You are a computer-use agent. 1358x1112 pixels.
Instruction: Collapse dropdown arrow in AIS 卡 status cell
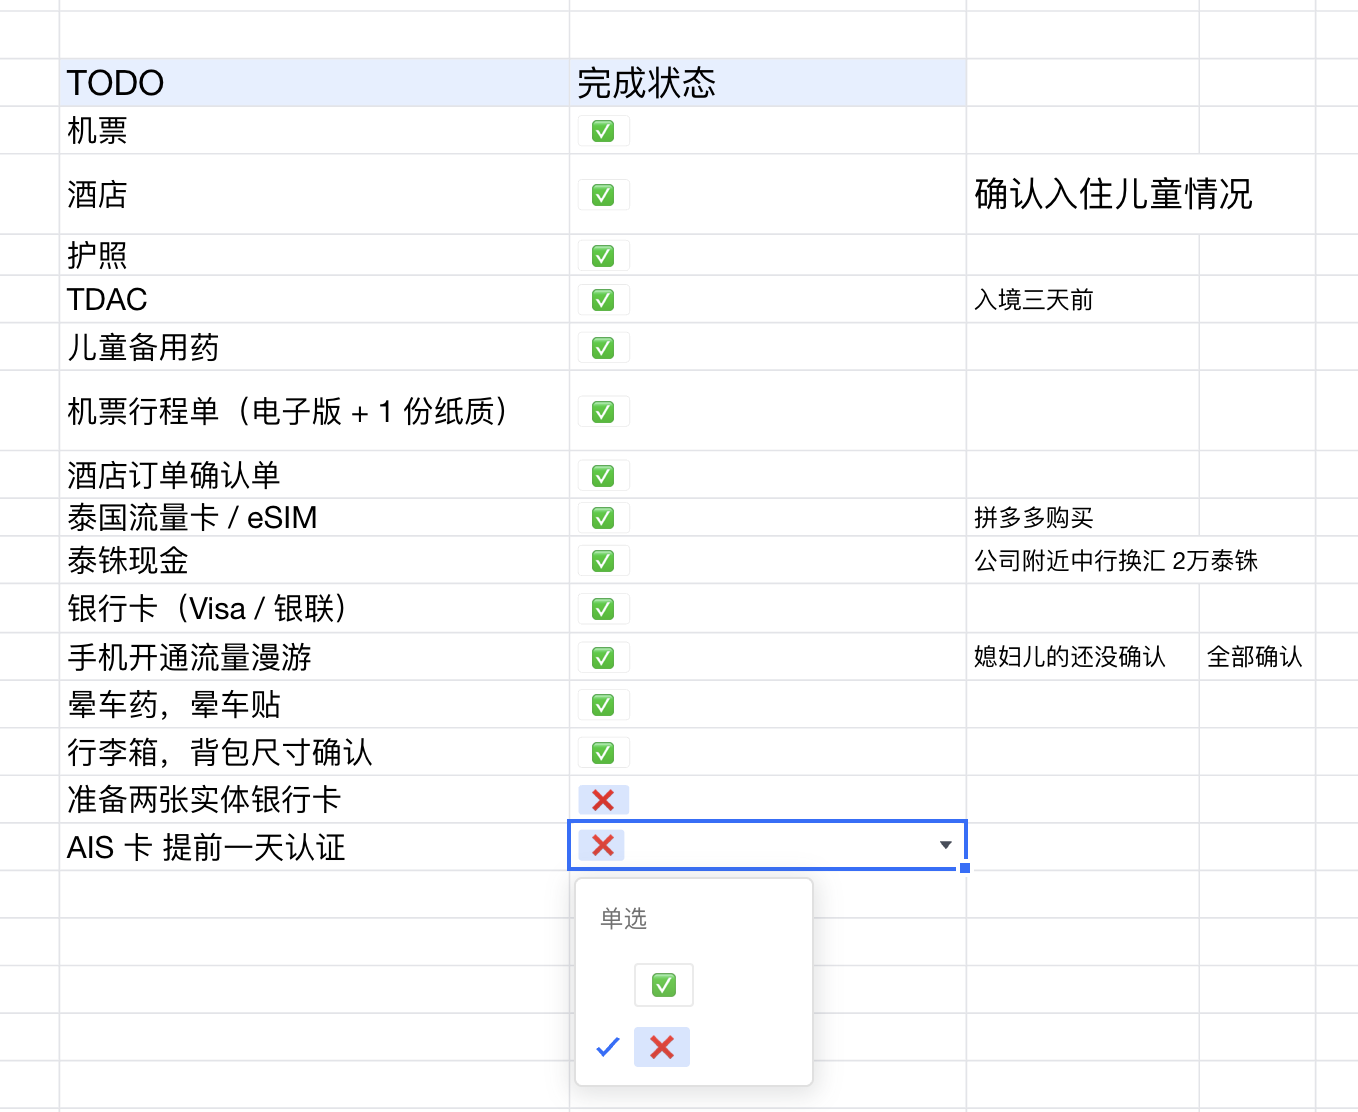pos(945,846)
